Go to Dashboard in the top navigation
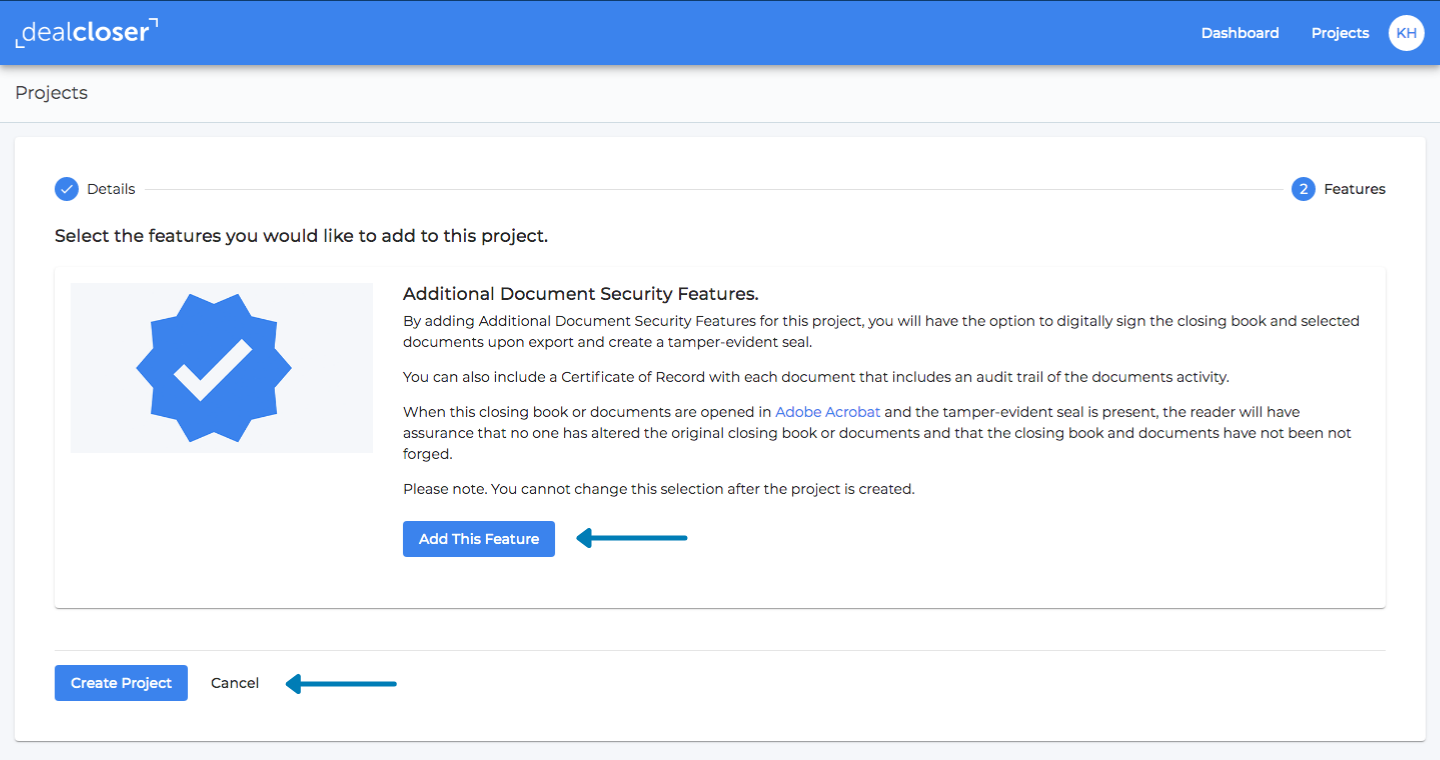Viewport: 1440px width, 760px height. [1240, 33]
